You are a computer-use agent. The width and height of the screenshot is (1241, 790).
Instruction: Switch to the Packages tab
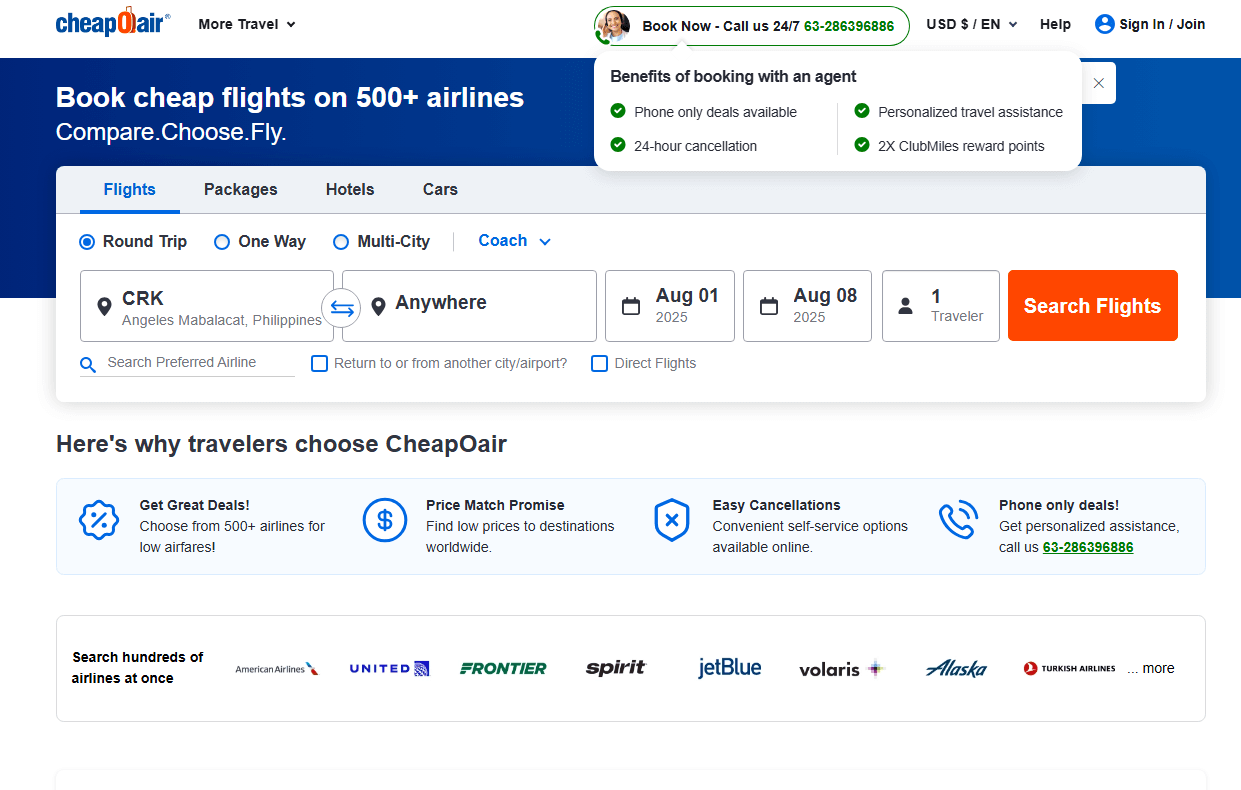pyautogui.click(x=241, y=189)
